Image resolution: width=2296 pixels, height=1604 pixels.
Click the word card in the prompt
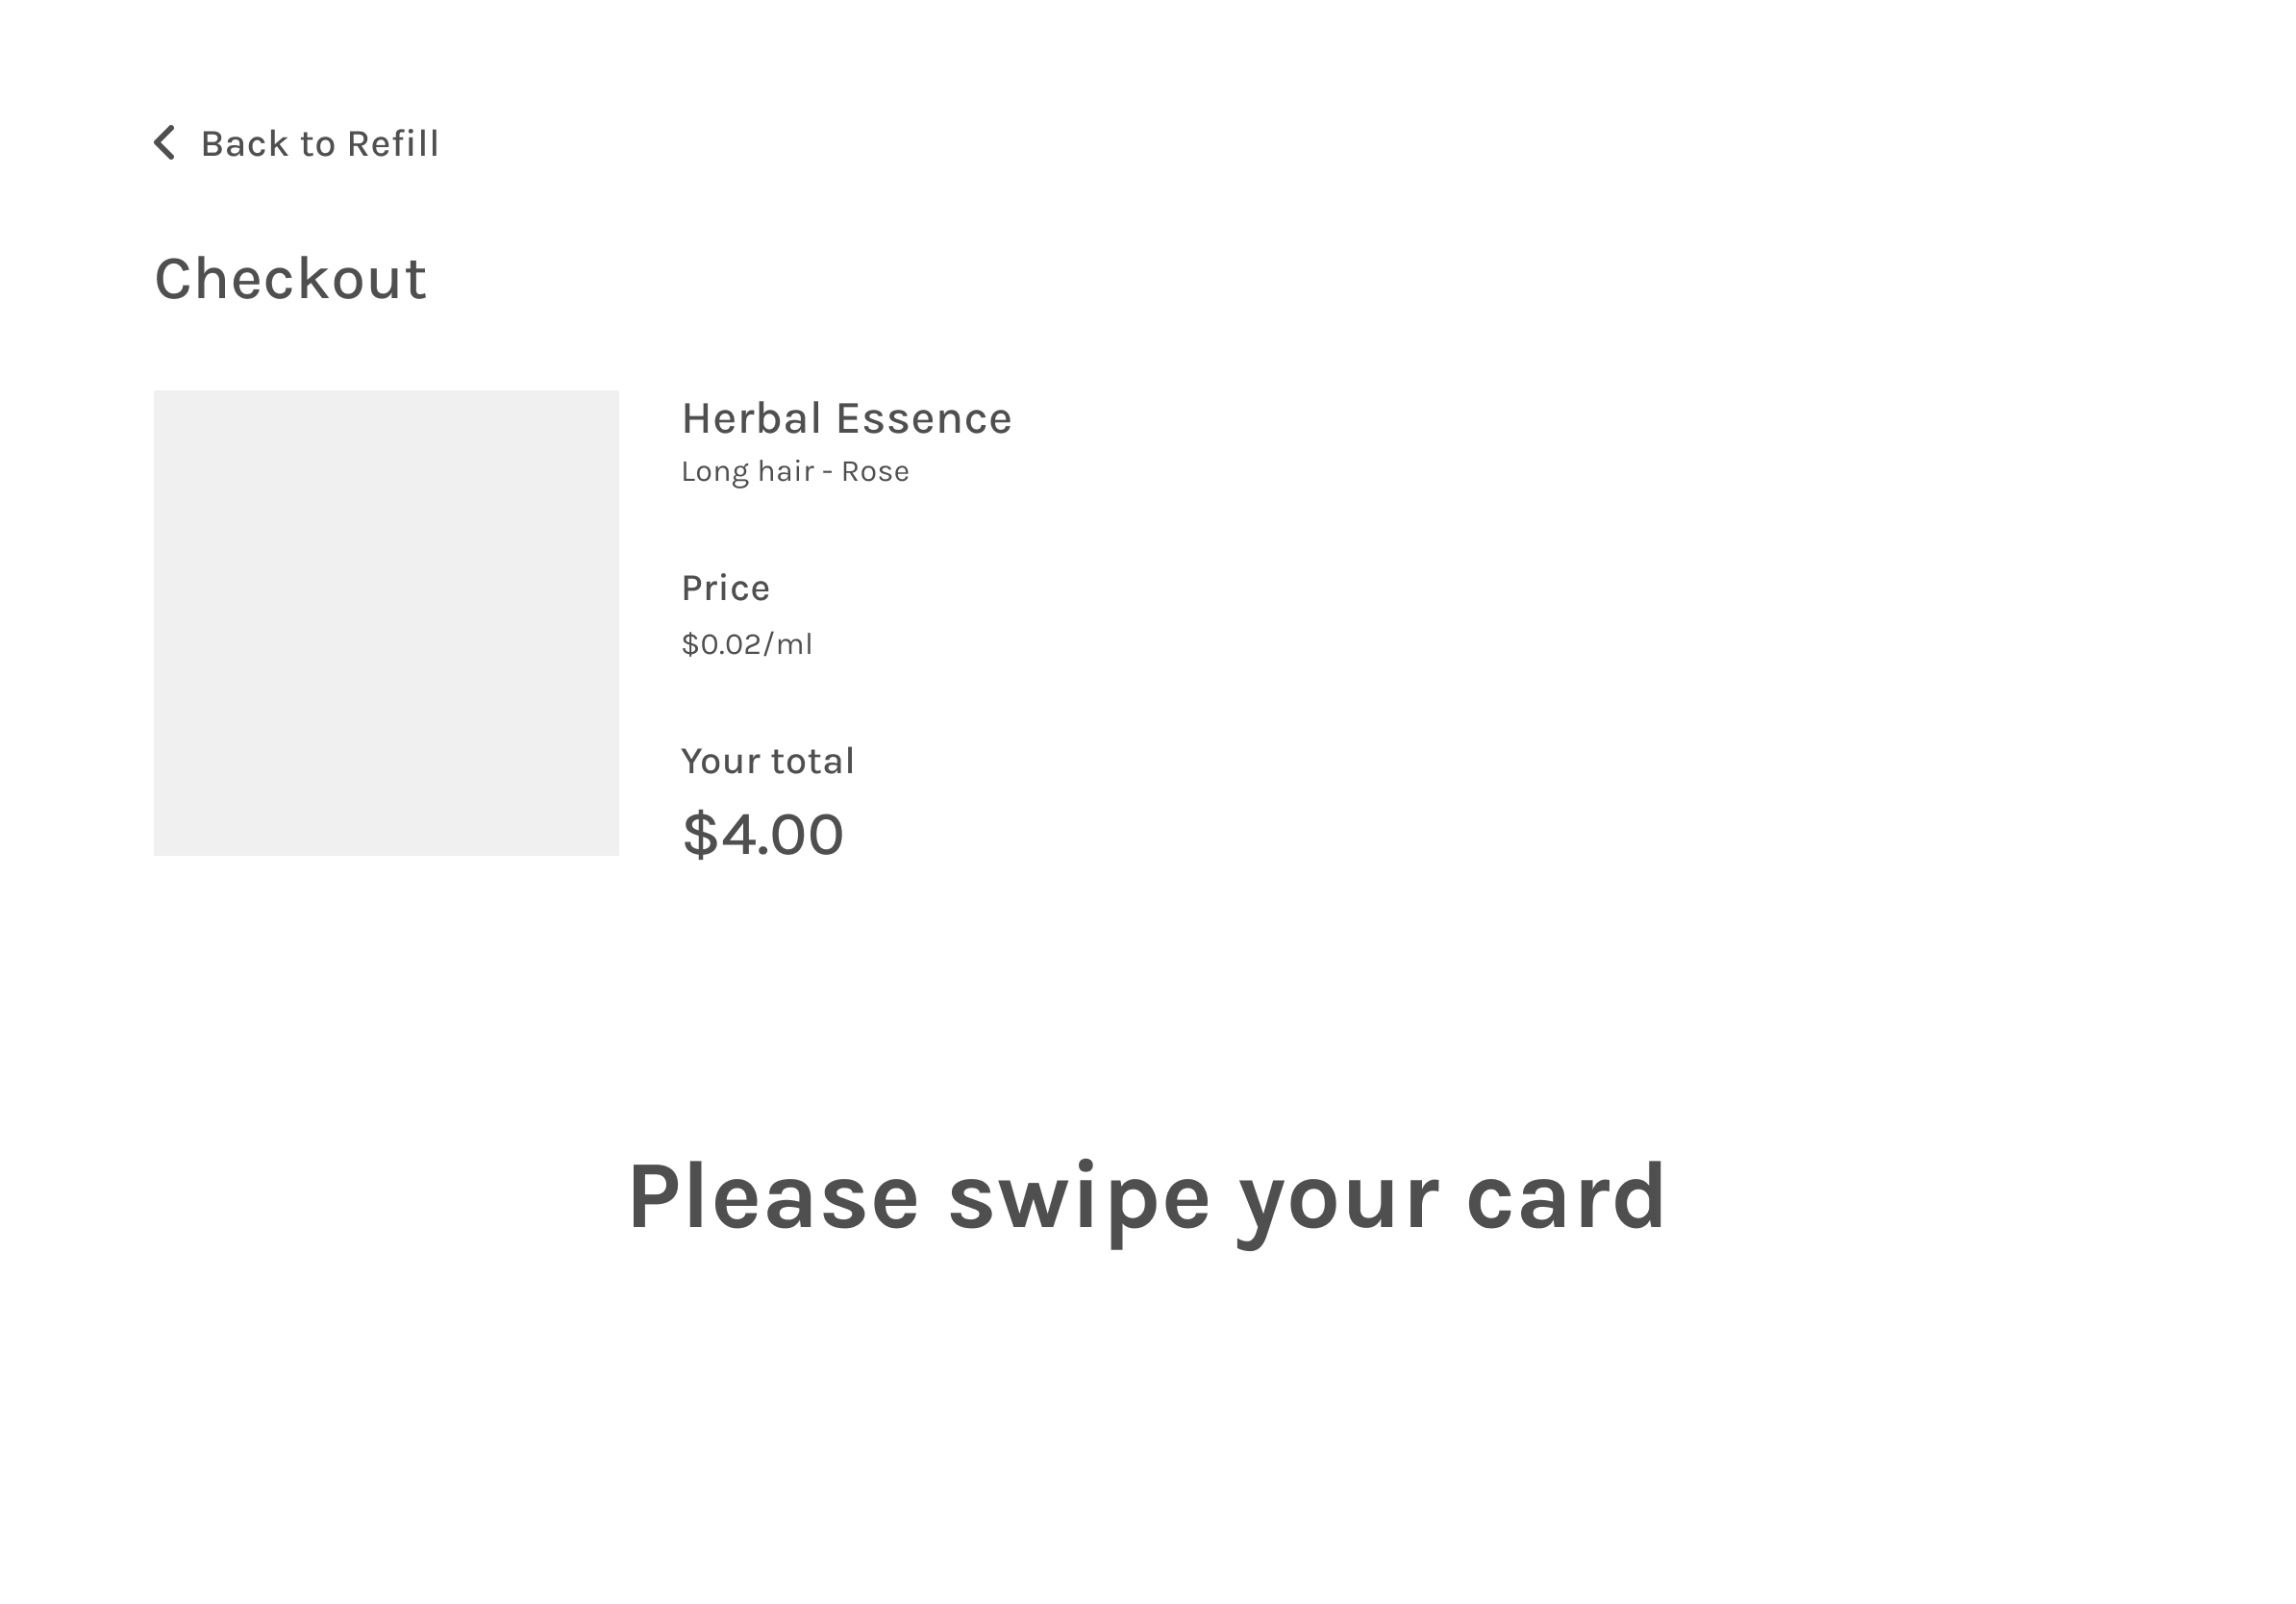[x=1566, y=1197]
